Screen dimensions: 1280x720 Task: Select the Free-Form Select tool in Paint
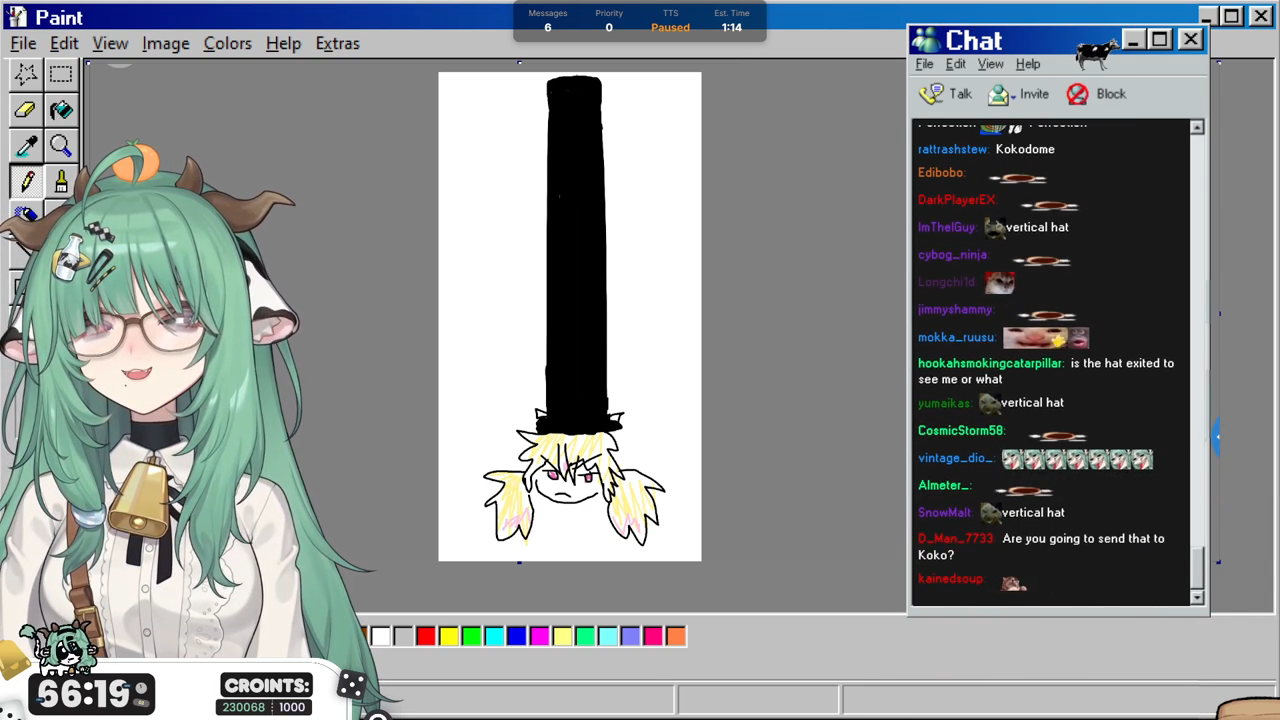[x=26, y=74]
